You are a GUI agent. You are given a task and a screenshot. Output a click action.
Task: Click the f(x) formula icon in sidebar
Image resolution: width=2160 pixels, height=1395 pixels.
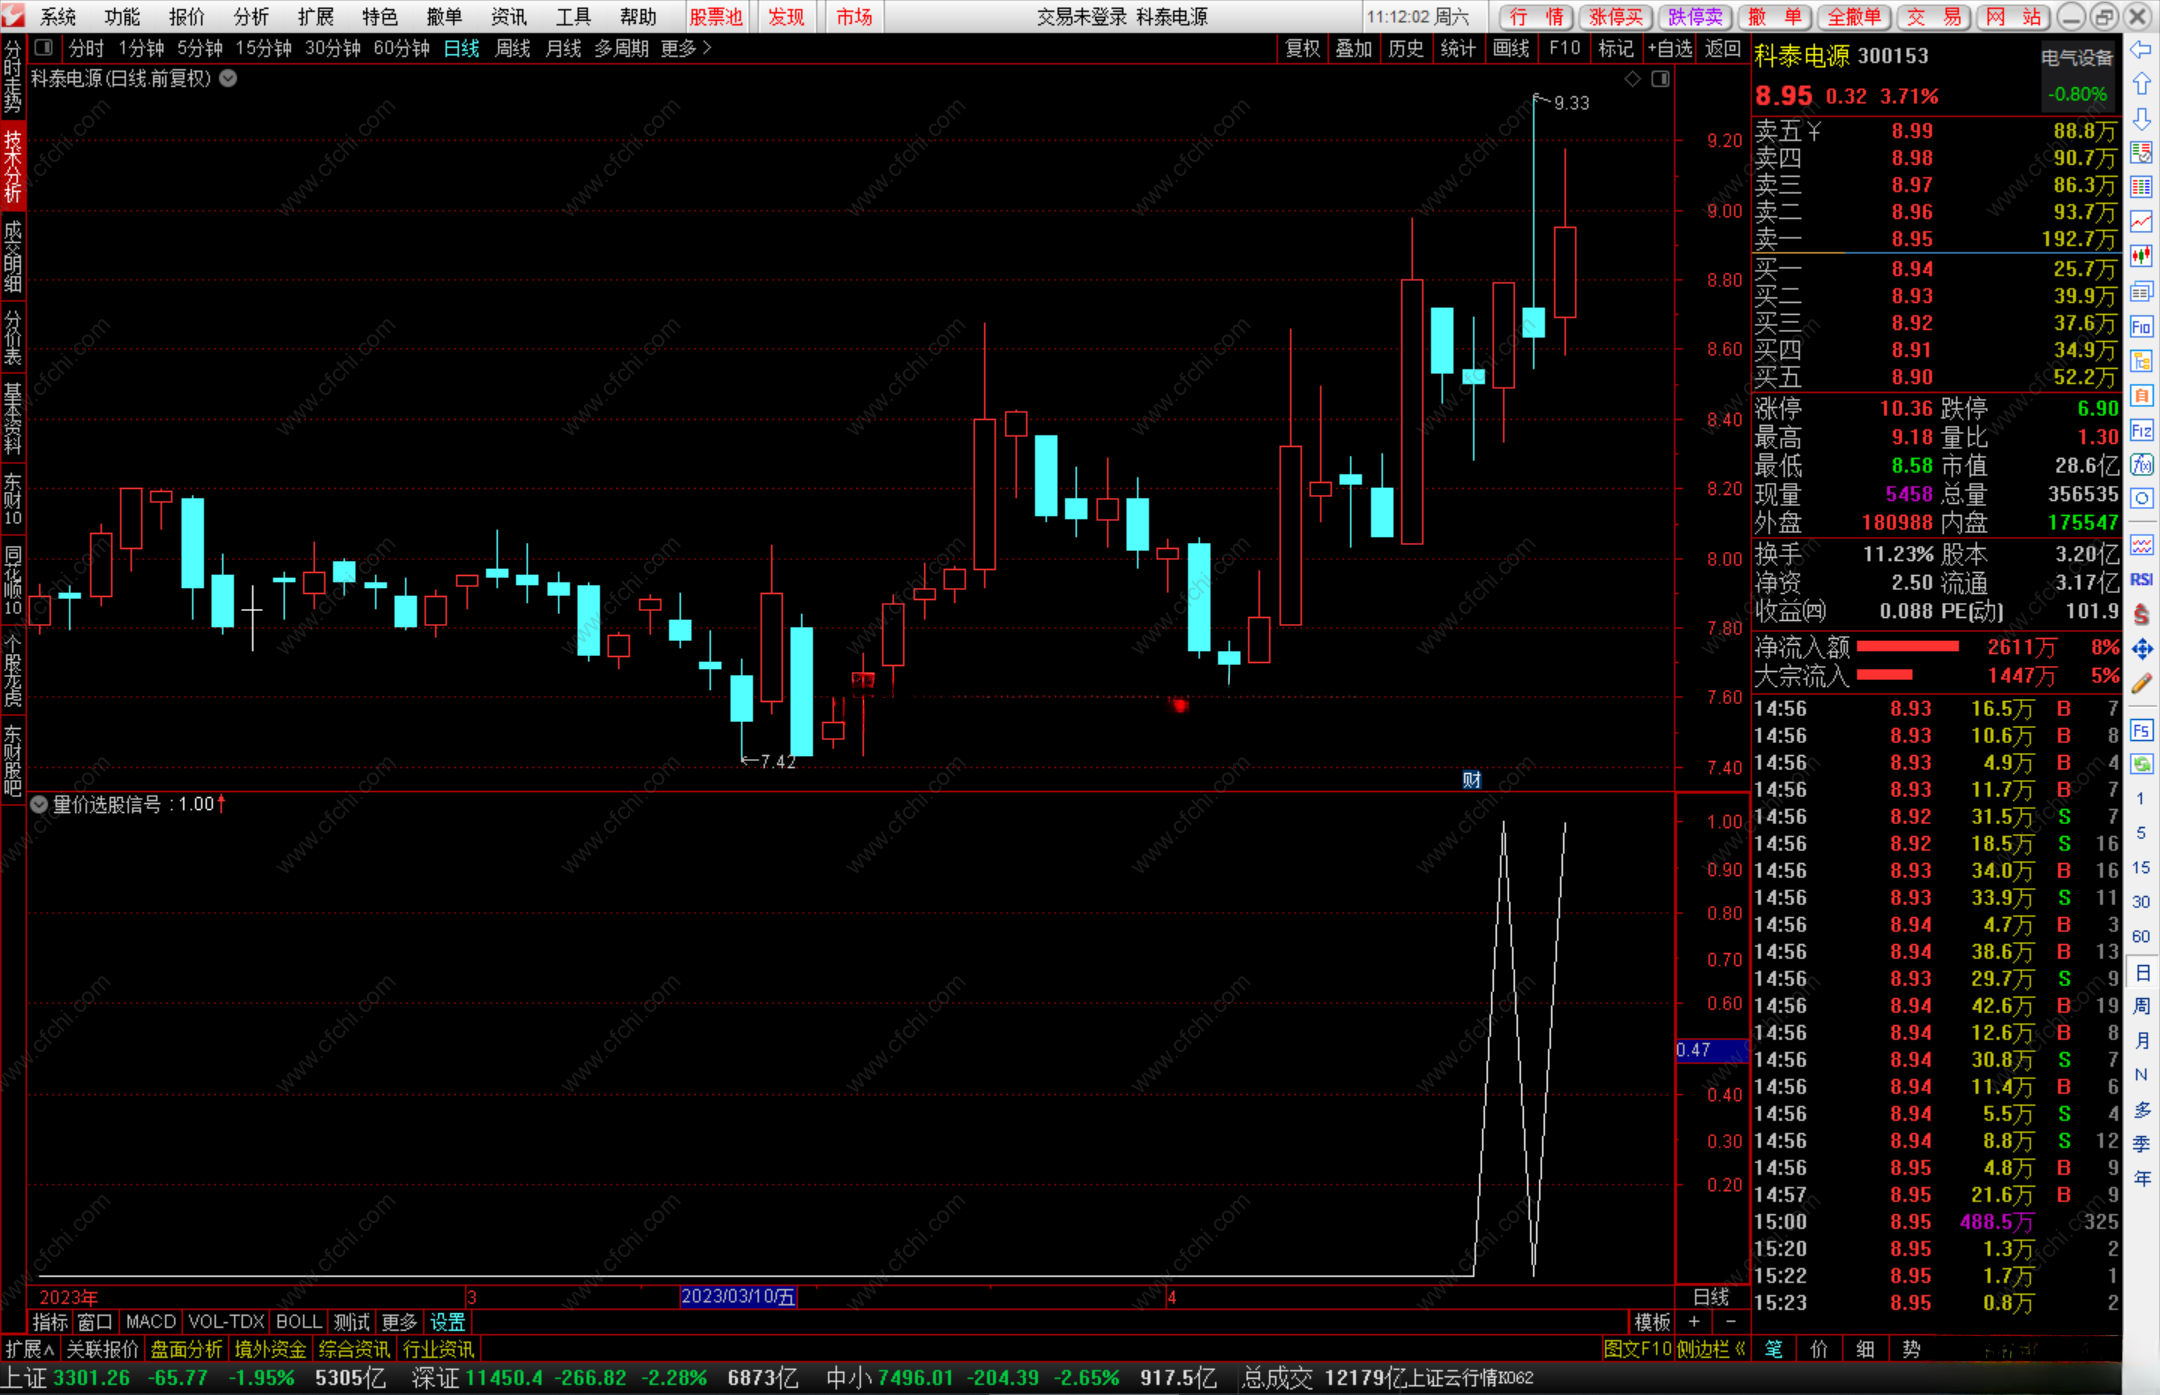(2141, 465)
